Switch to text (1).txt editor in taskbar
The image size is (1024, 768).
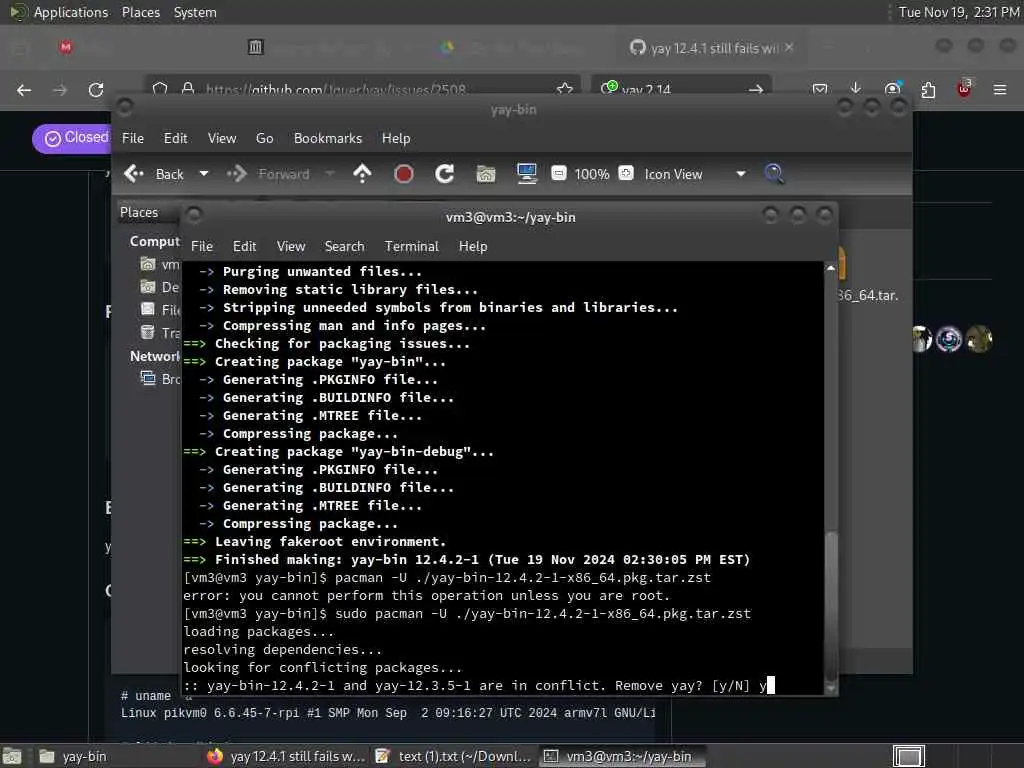tap(454, 756)
